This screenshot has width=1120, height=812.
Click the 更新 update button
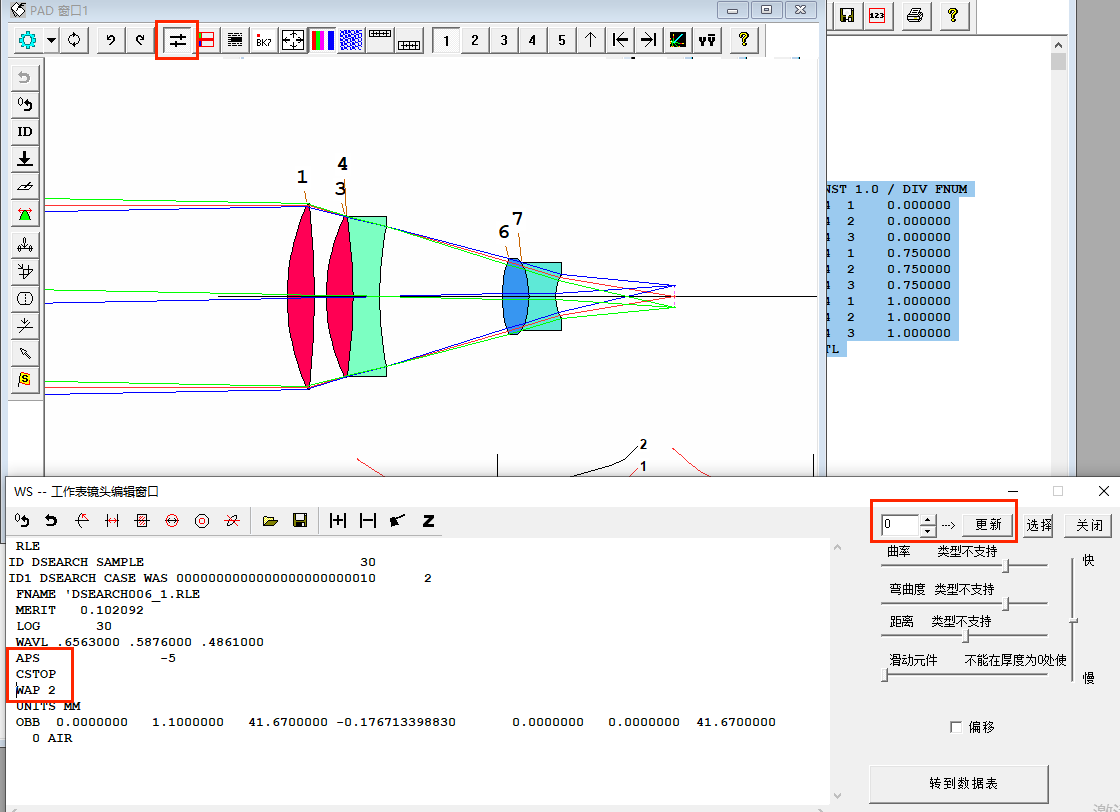(x=988, y=525)
